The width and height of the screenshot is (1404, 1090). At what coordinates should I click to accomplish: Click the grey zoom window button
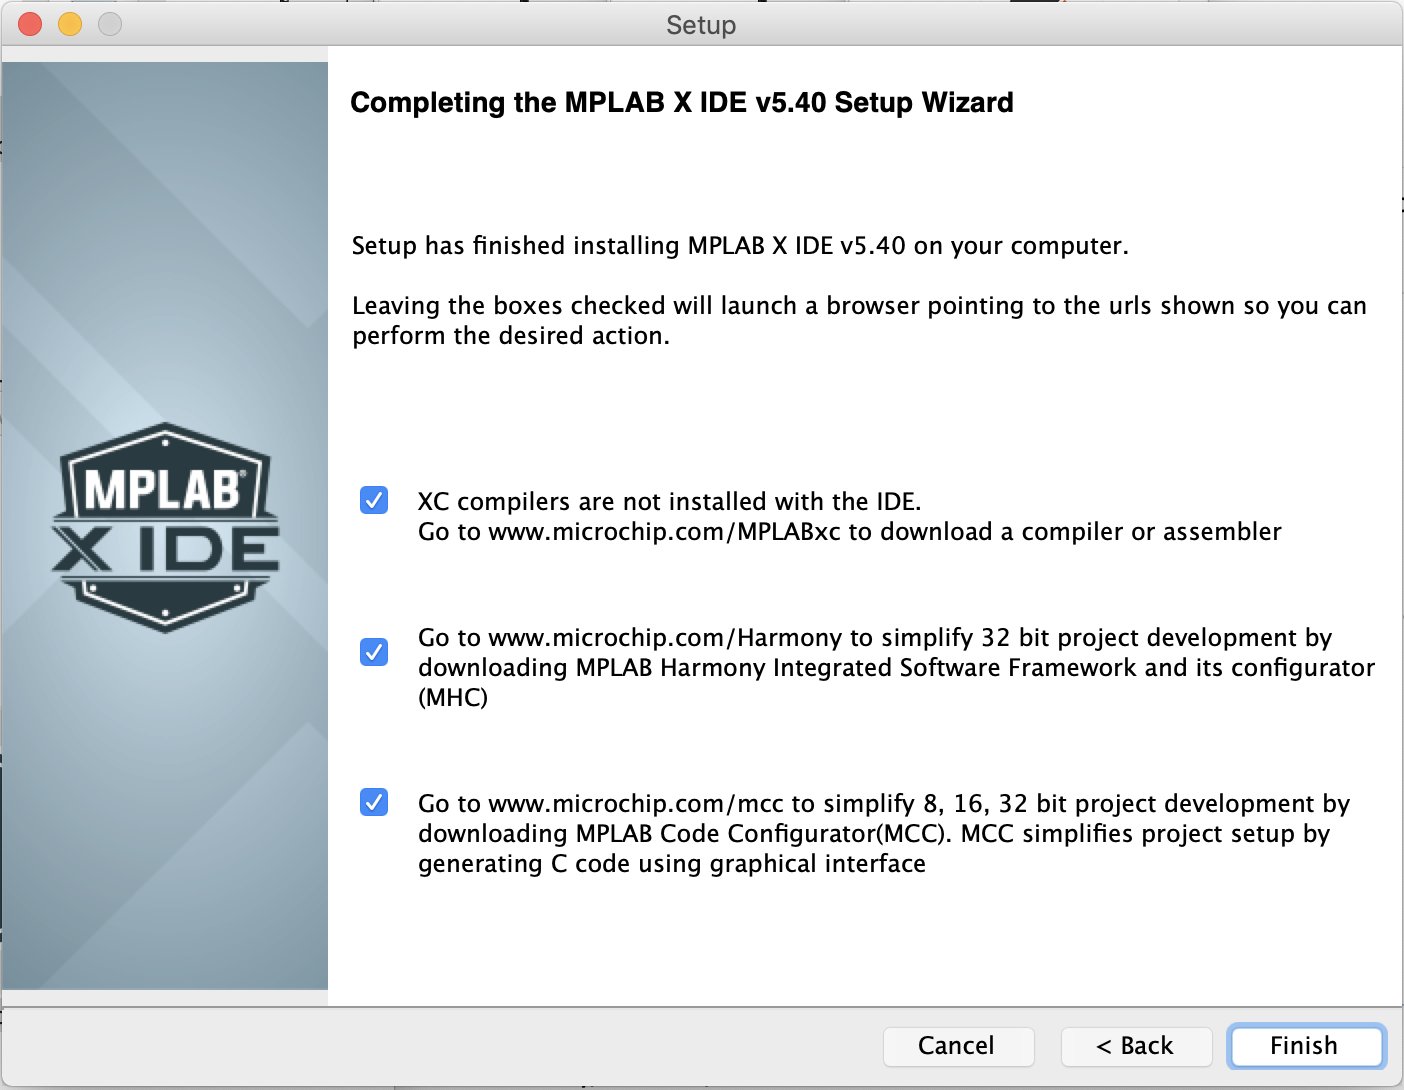click(x=108, y=23)
